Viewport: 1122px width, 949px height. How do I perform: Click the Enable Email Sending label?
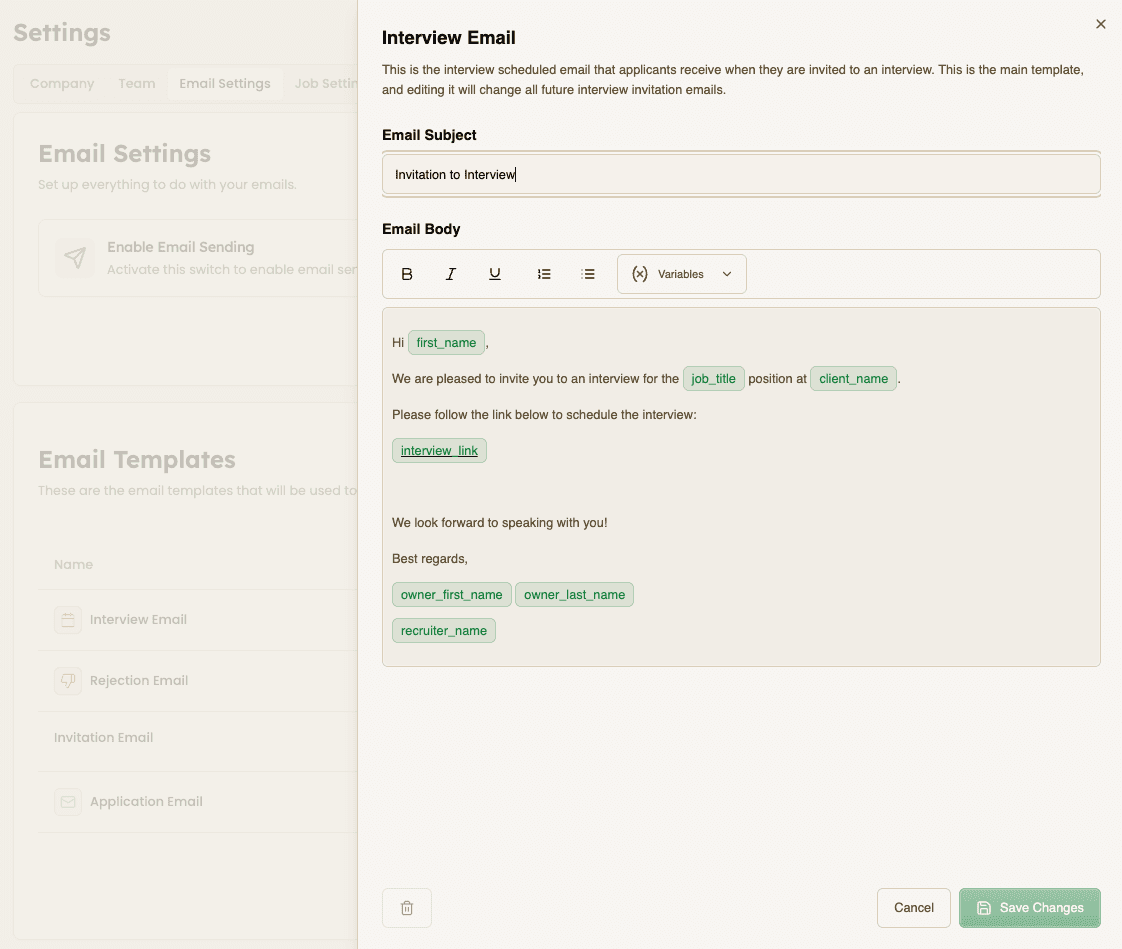181,247
